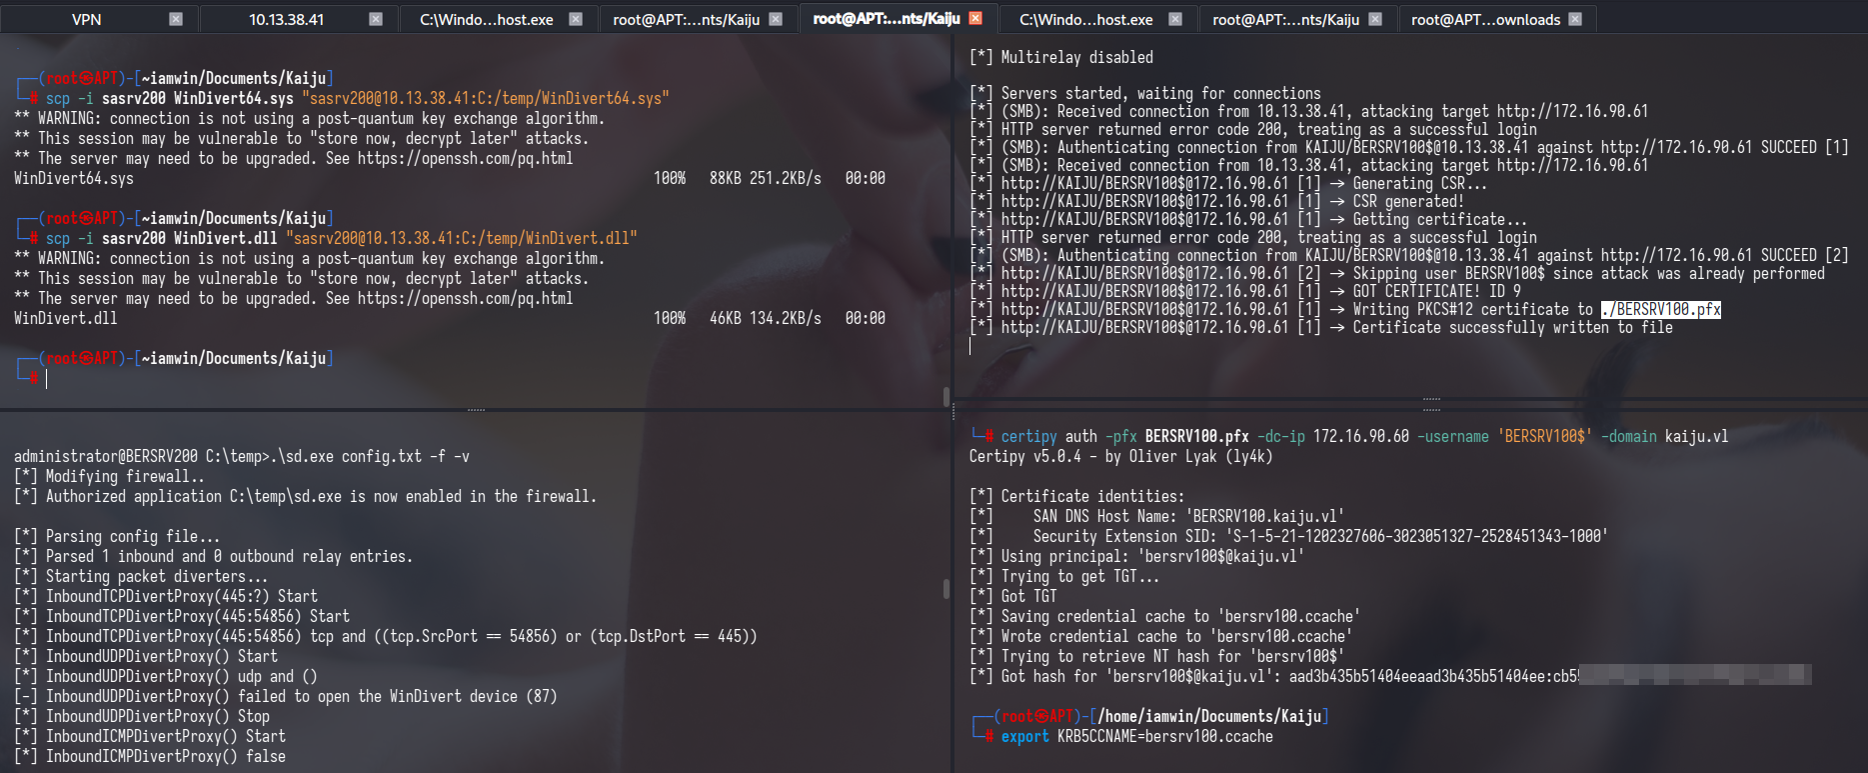Click the 'Trying to get TGT...' line
Screen dimensions: 1868x773
point(1065,576)
